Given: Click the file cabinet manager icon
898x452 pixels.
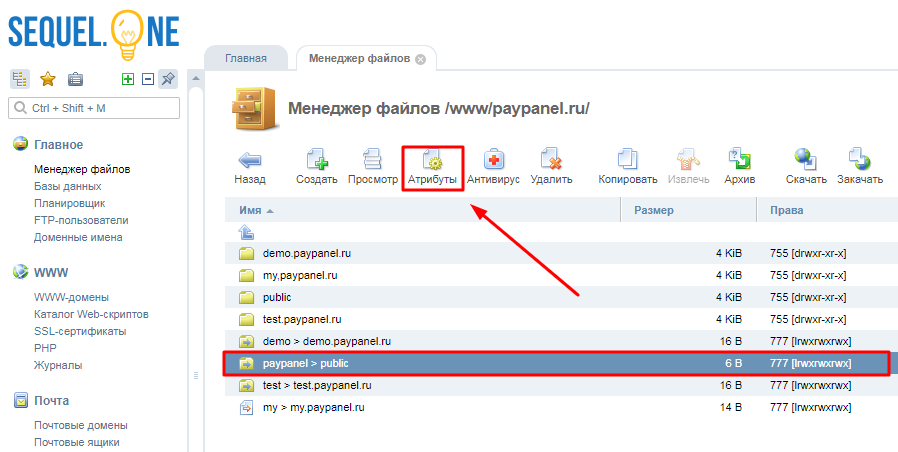Looking at the screenshot, I should pos(255,108).
